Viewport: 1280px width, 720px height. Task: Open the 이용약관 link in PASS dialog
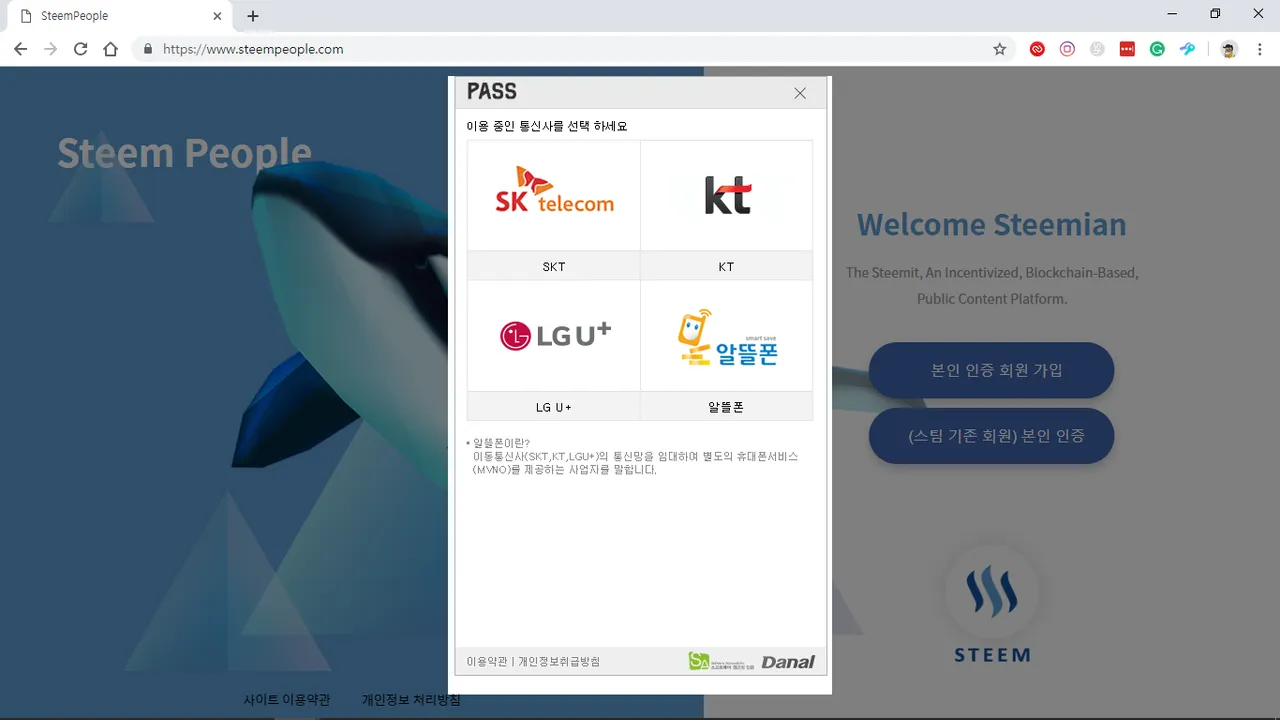coord(487,661)
